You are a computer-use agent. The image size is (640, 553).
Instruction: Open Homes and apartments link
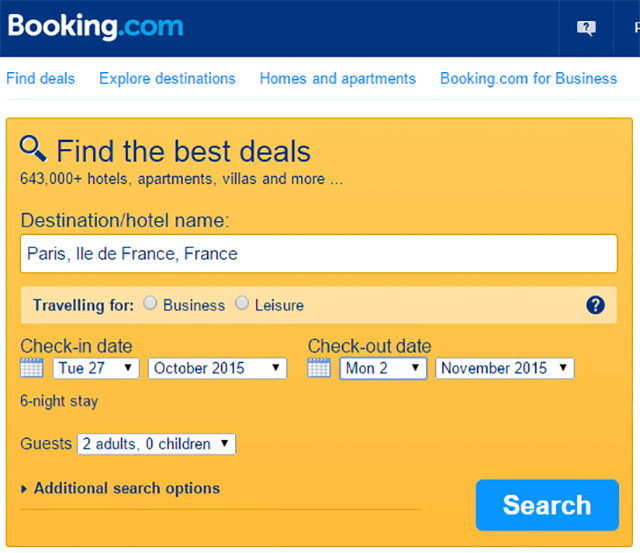338,78
